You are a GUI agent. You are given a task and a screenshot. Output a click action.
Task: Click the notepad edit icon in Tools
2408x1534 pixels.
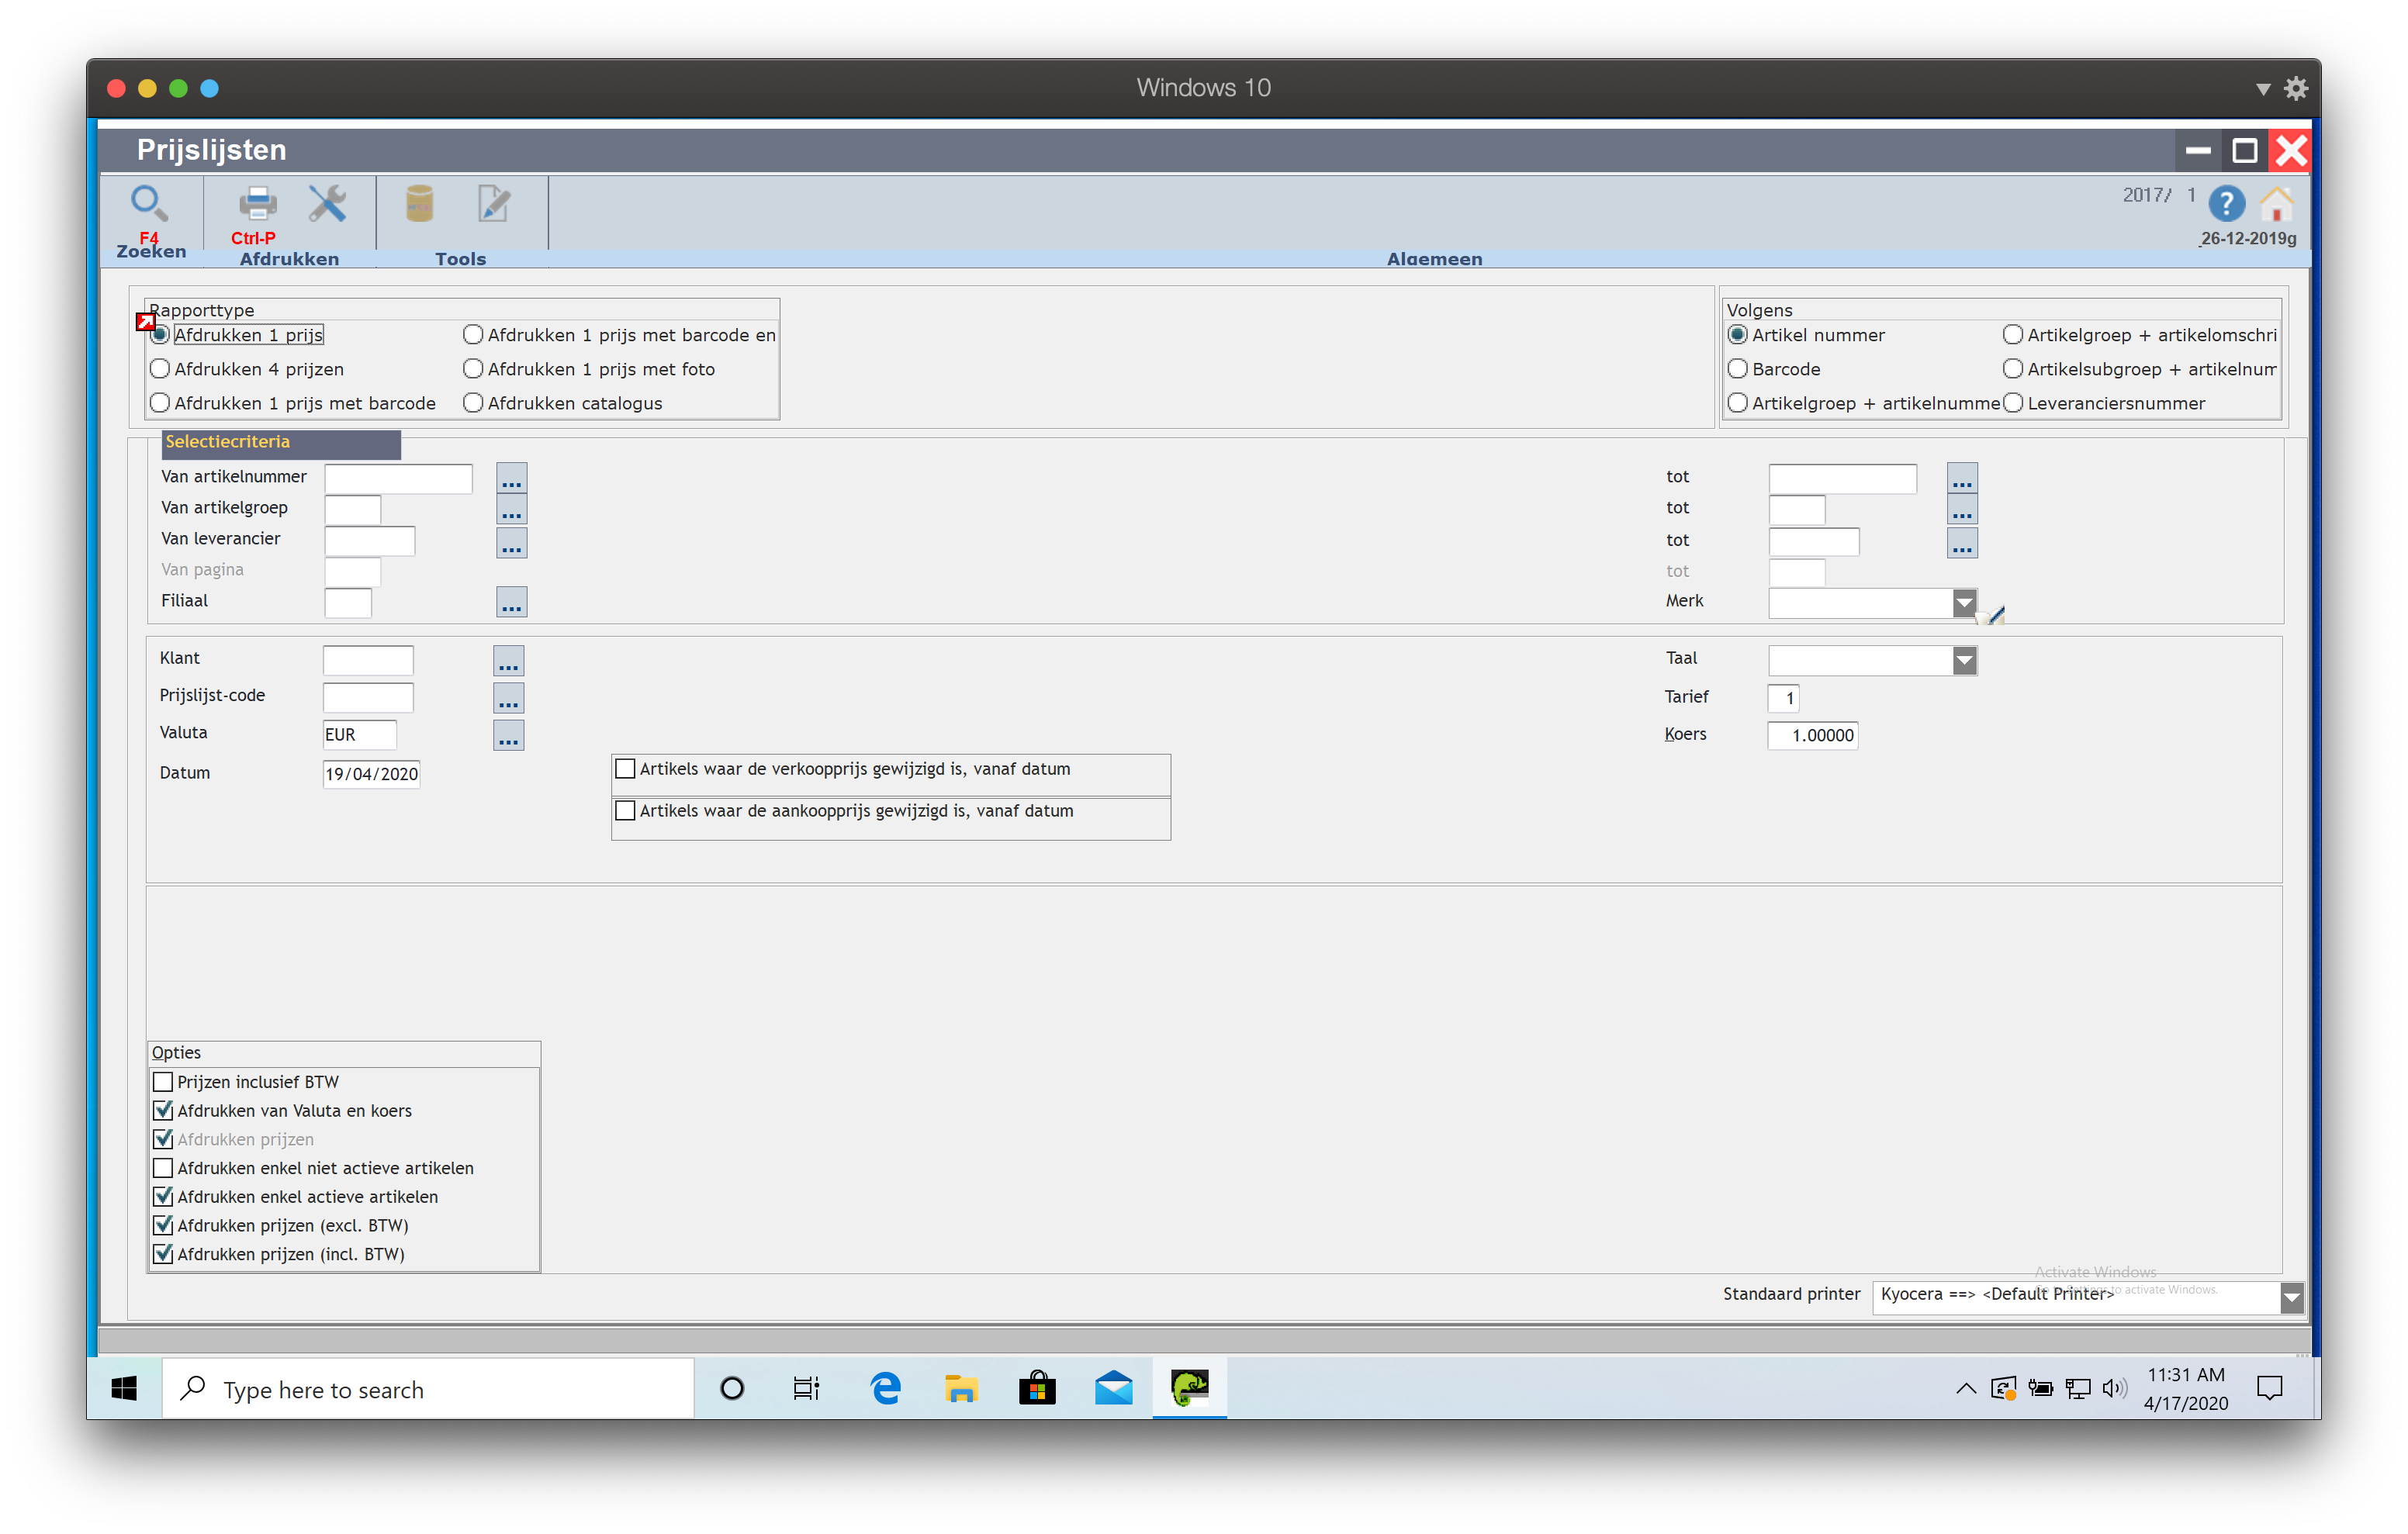click(493, 204)
